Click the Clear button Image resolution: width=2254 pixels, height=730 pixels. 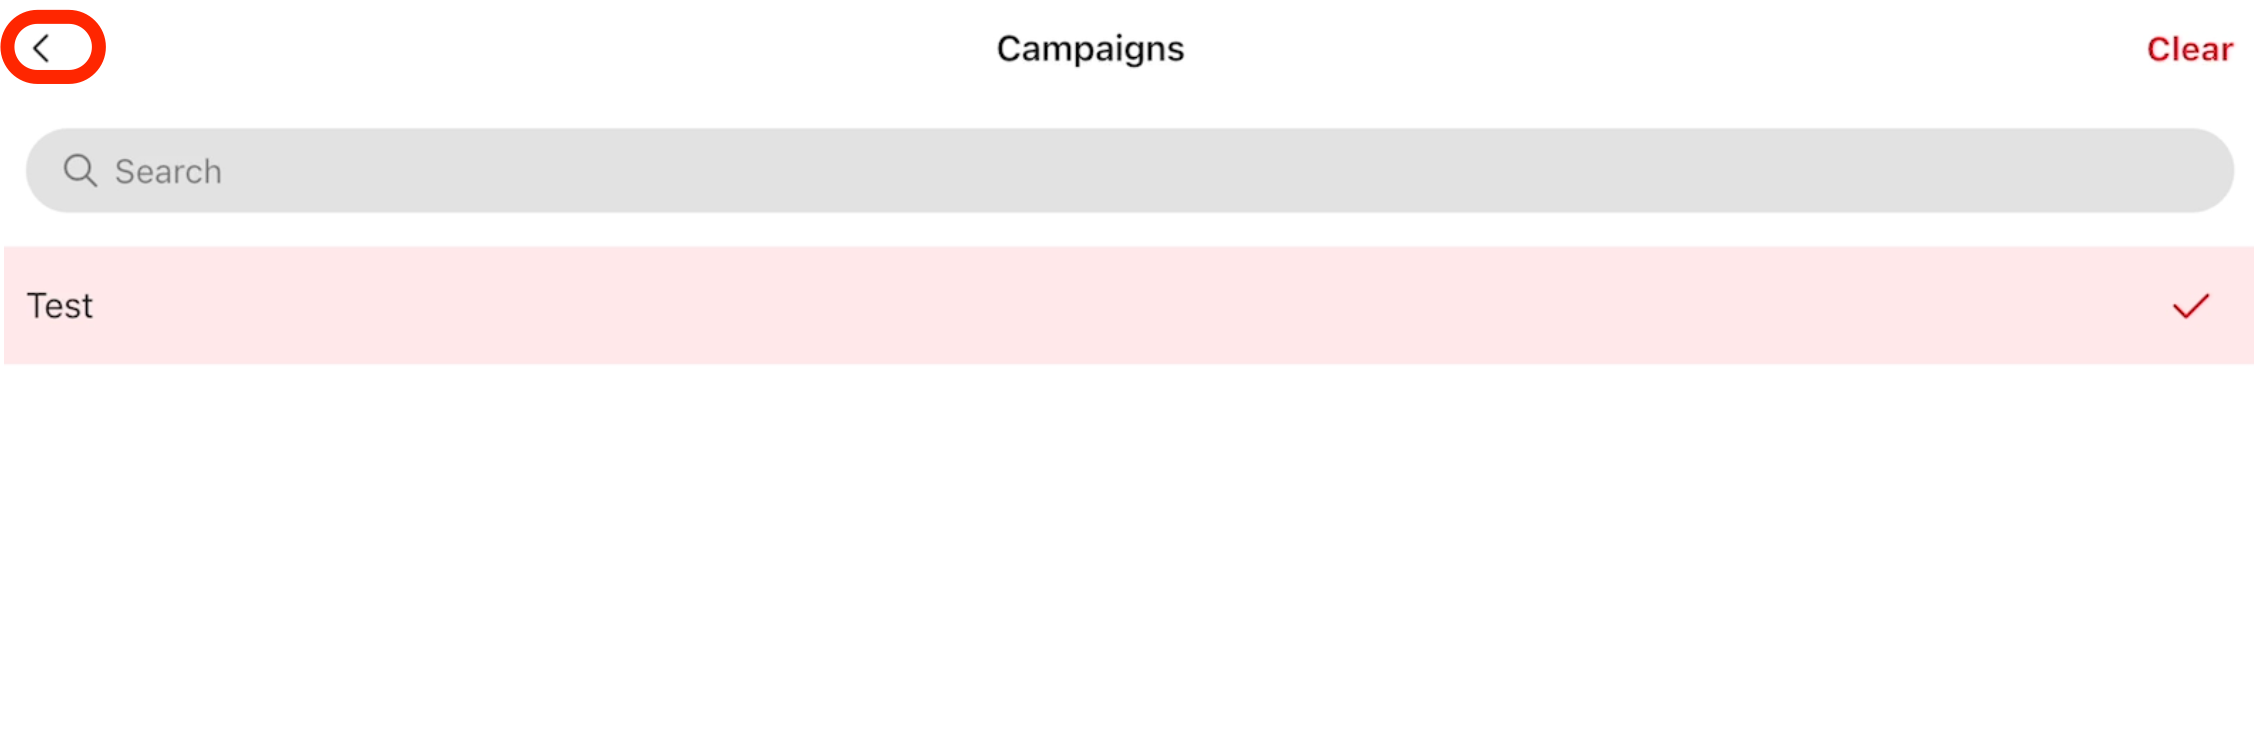tap(2189, 49)
